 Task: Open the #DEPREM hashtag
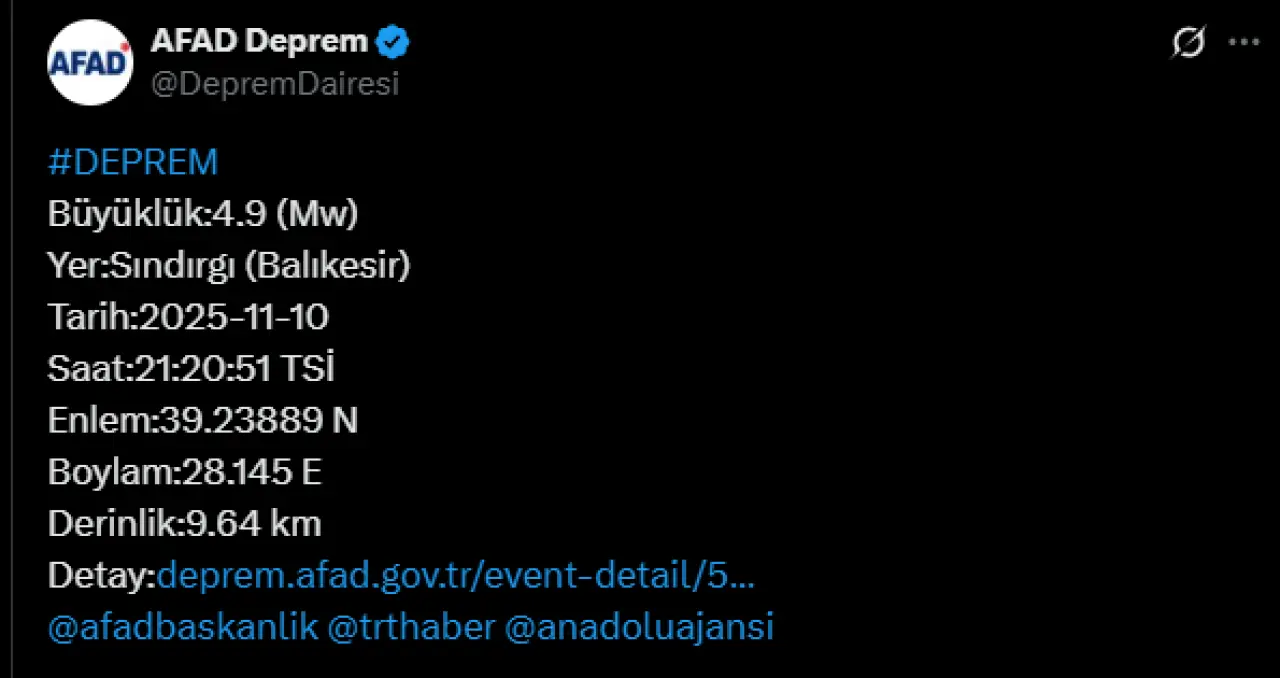[x=132, y=163]
